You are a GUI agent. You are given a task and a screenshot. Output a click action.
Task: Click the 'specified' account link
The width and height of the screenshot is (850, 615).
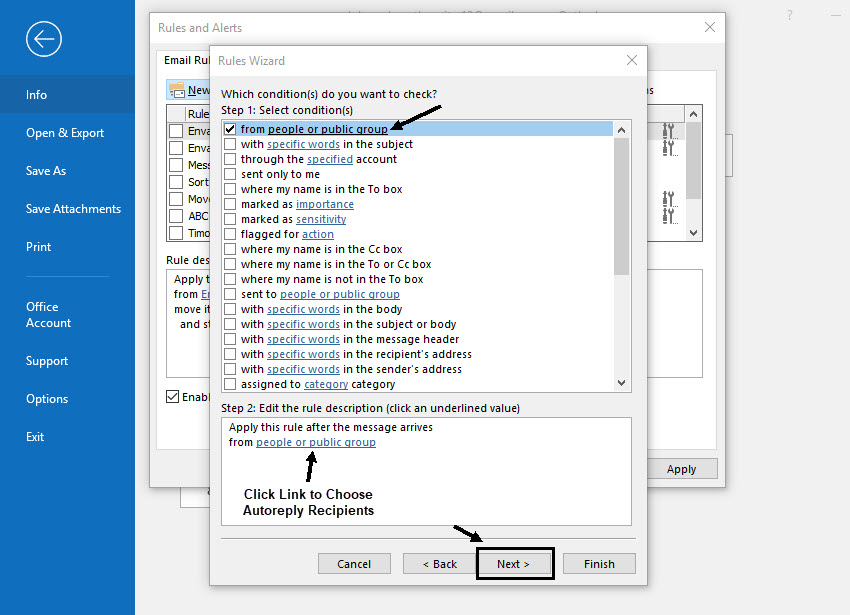[330, 159]
